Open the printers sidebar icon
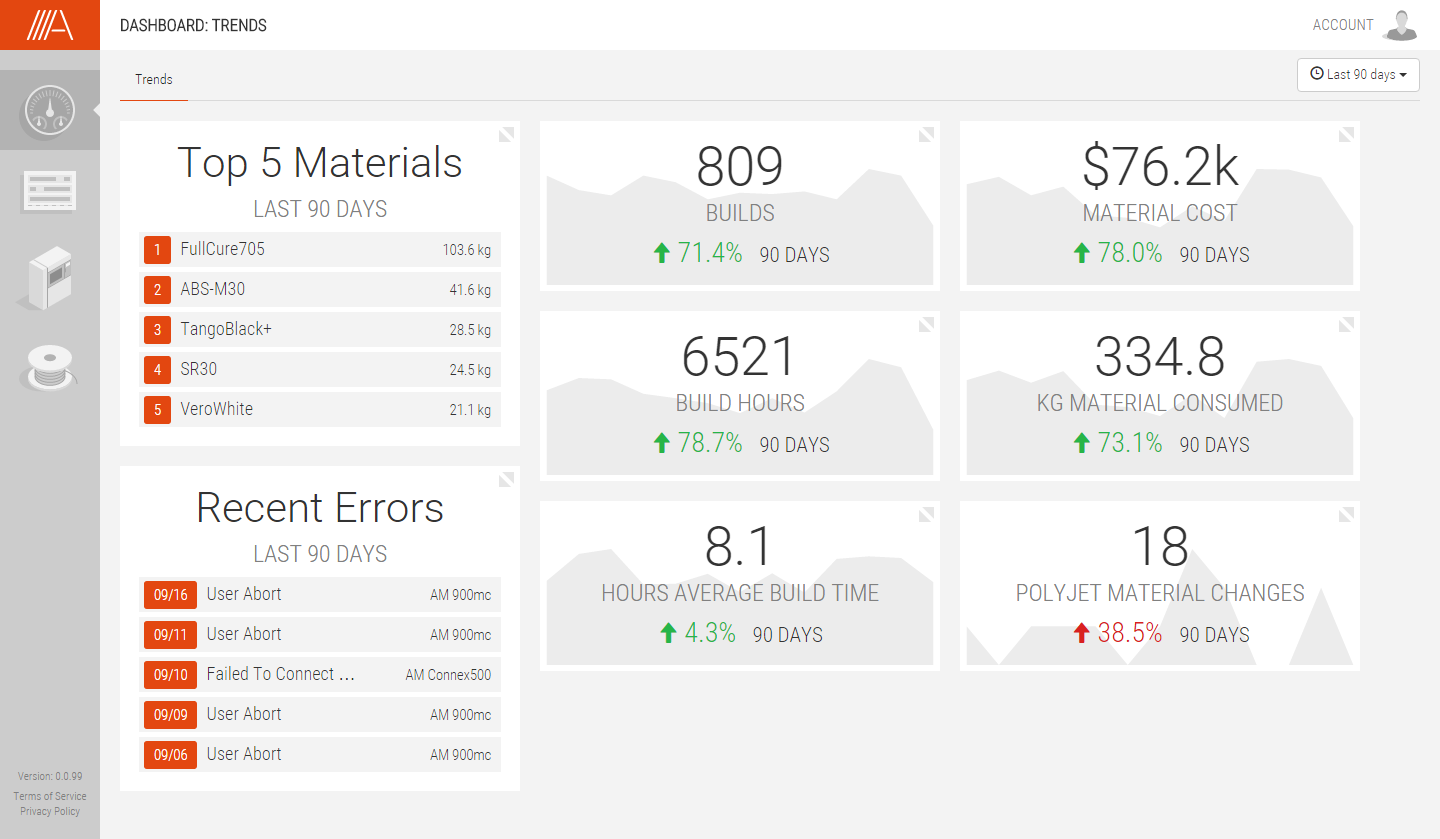 (x=47, y=277)
